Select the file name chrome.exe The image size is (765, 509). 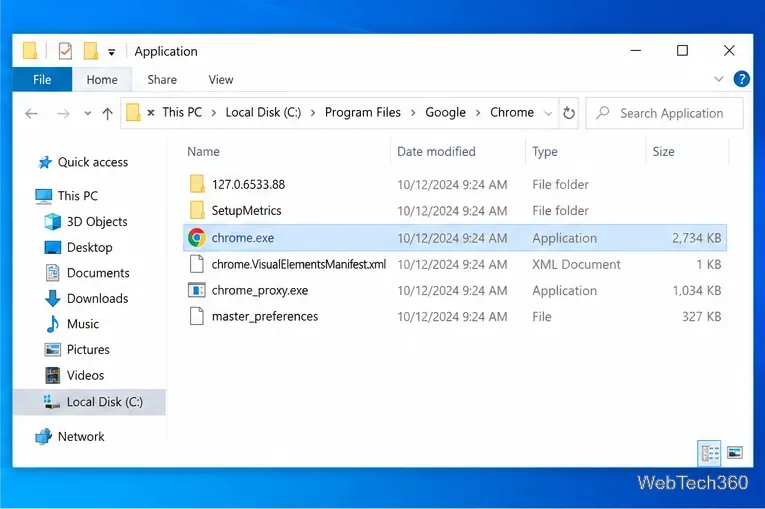pos(243,238)
